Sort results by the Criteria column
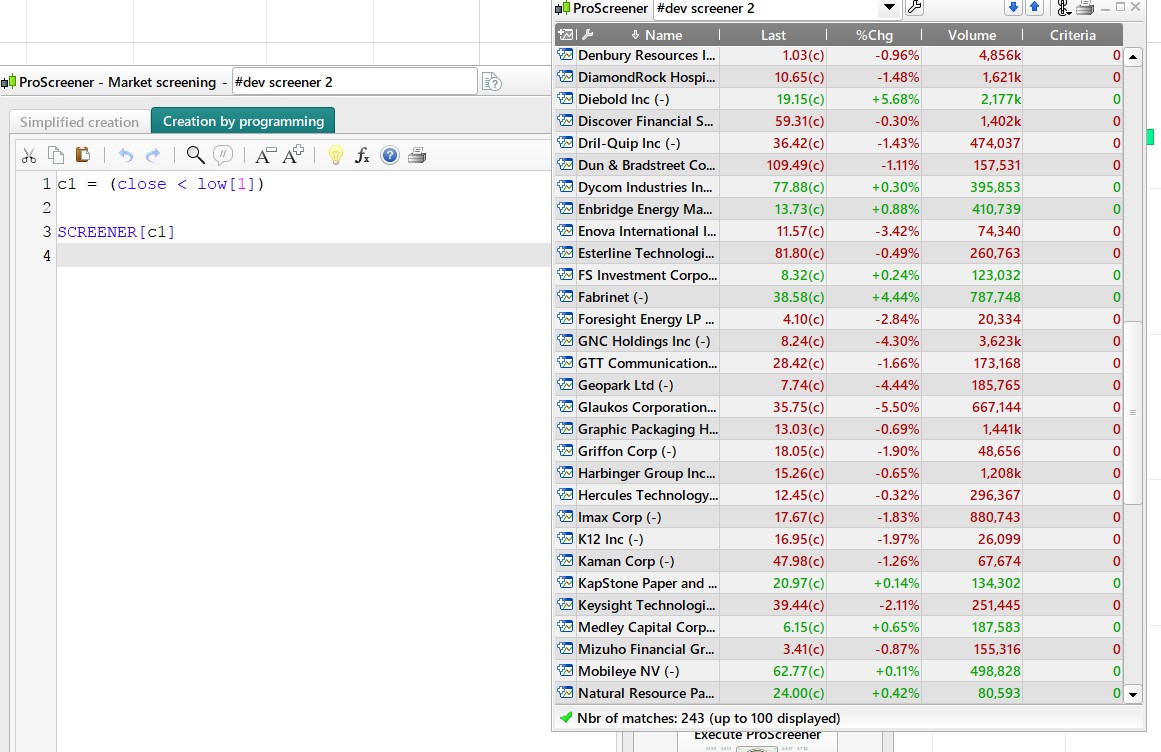 tap(1072, 35)
